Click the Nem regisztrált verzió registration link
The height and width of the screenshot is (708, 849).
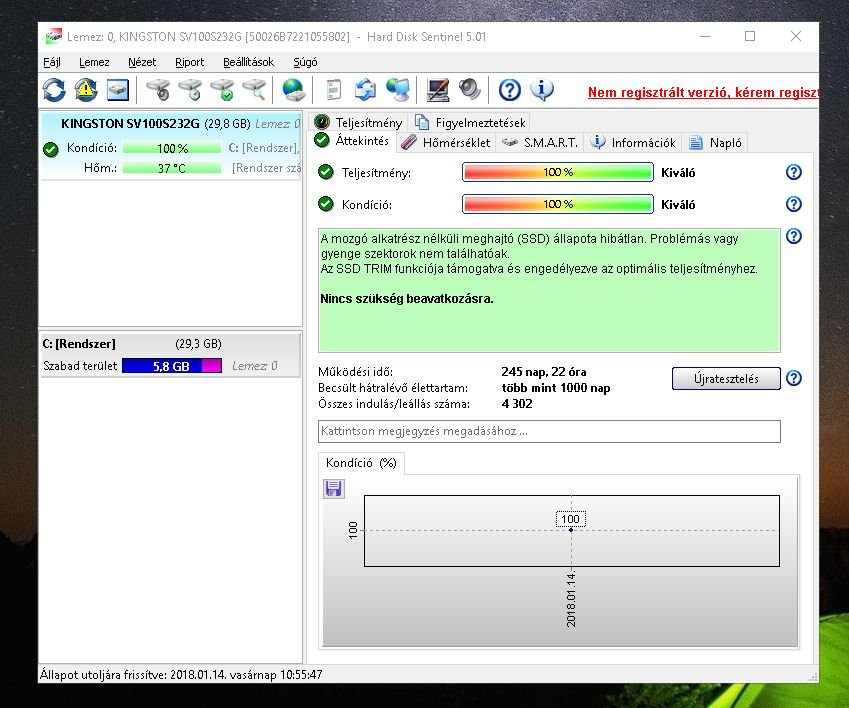[703, 92]
